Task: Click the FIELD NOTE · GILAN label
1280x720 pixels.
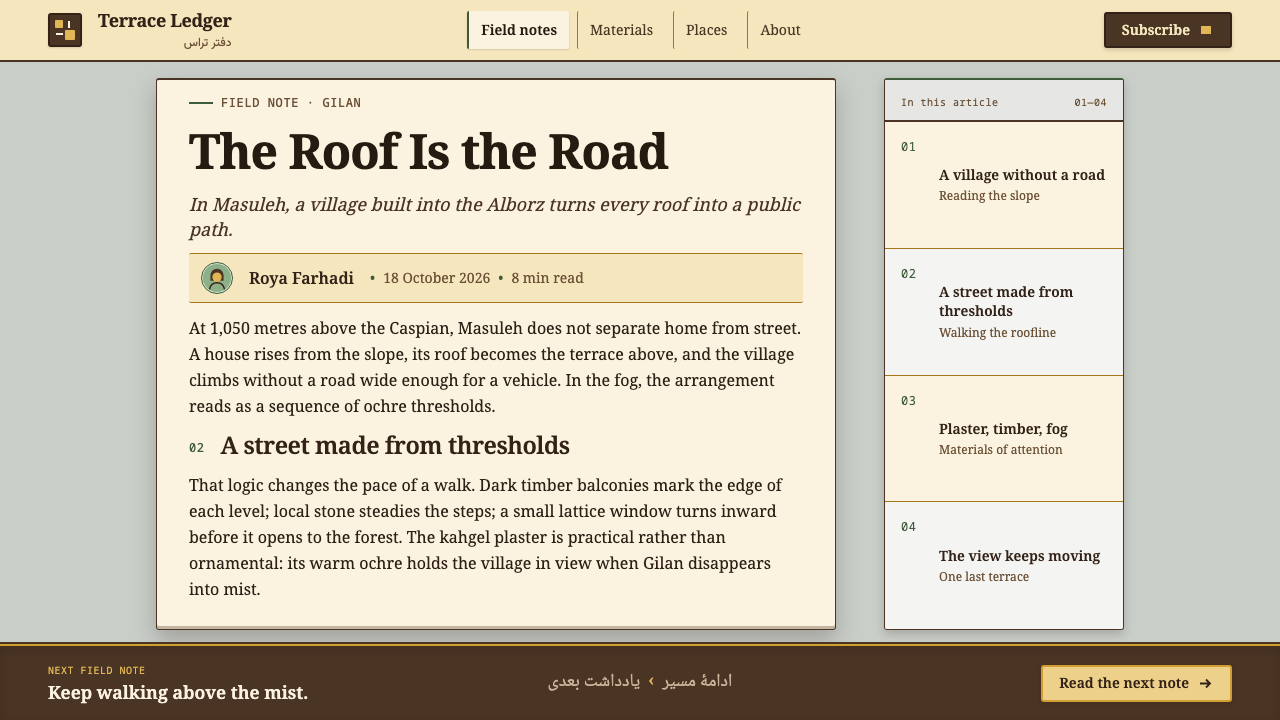Action: pyautogui.click(x=291, y=103)
